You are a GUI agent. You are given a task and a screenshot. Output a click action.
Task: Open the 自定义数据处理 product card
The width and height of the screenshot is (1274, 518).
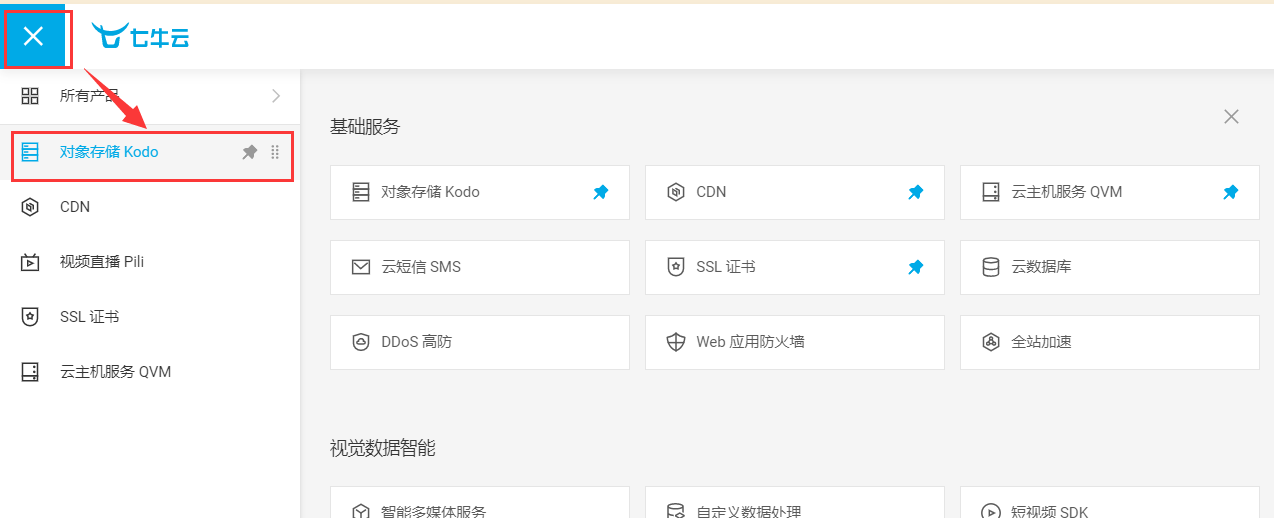[x=795, y=502]
